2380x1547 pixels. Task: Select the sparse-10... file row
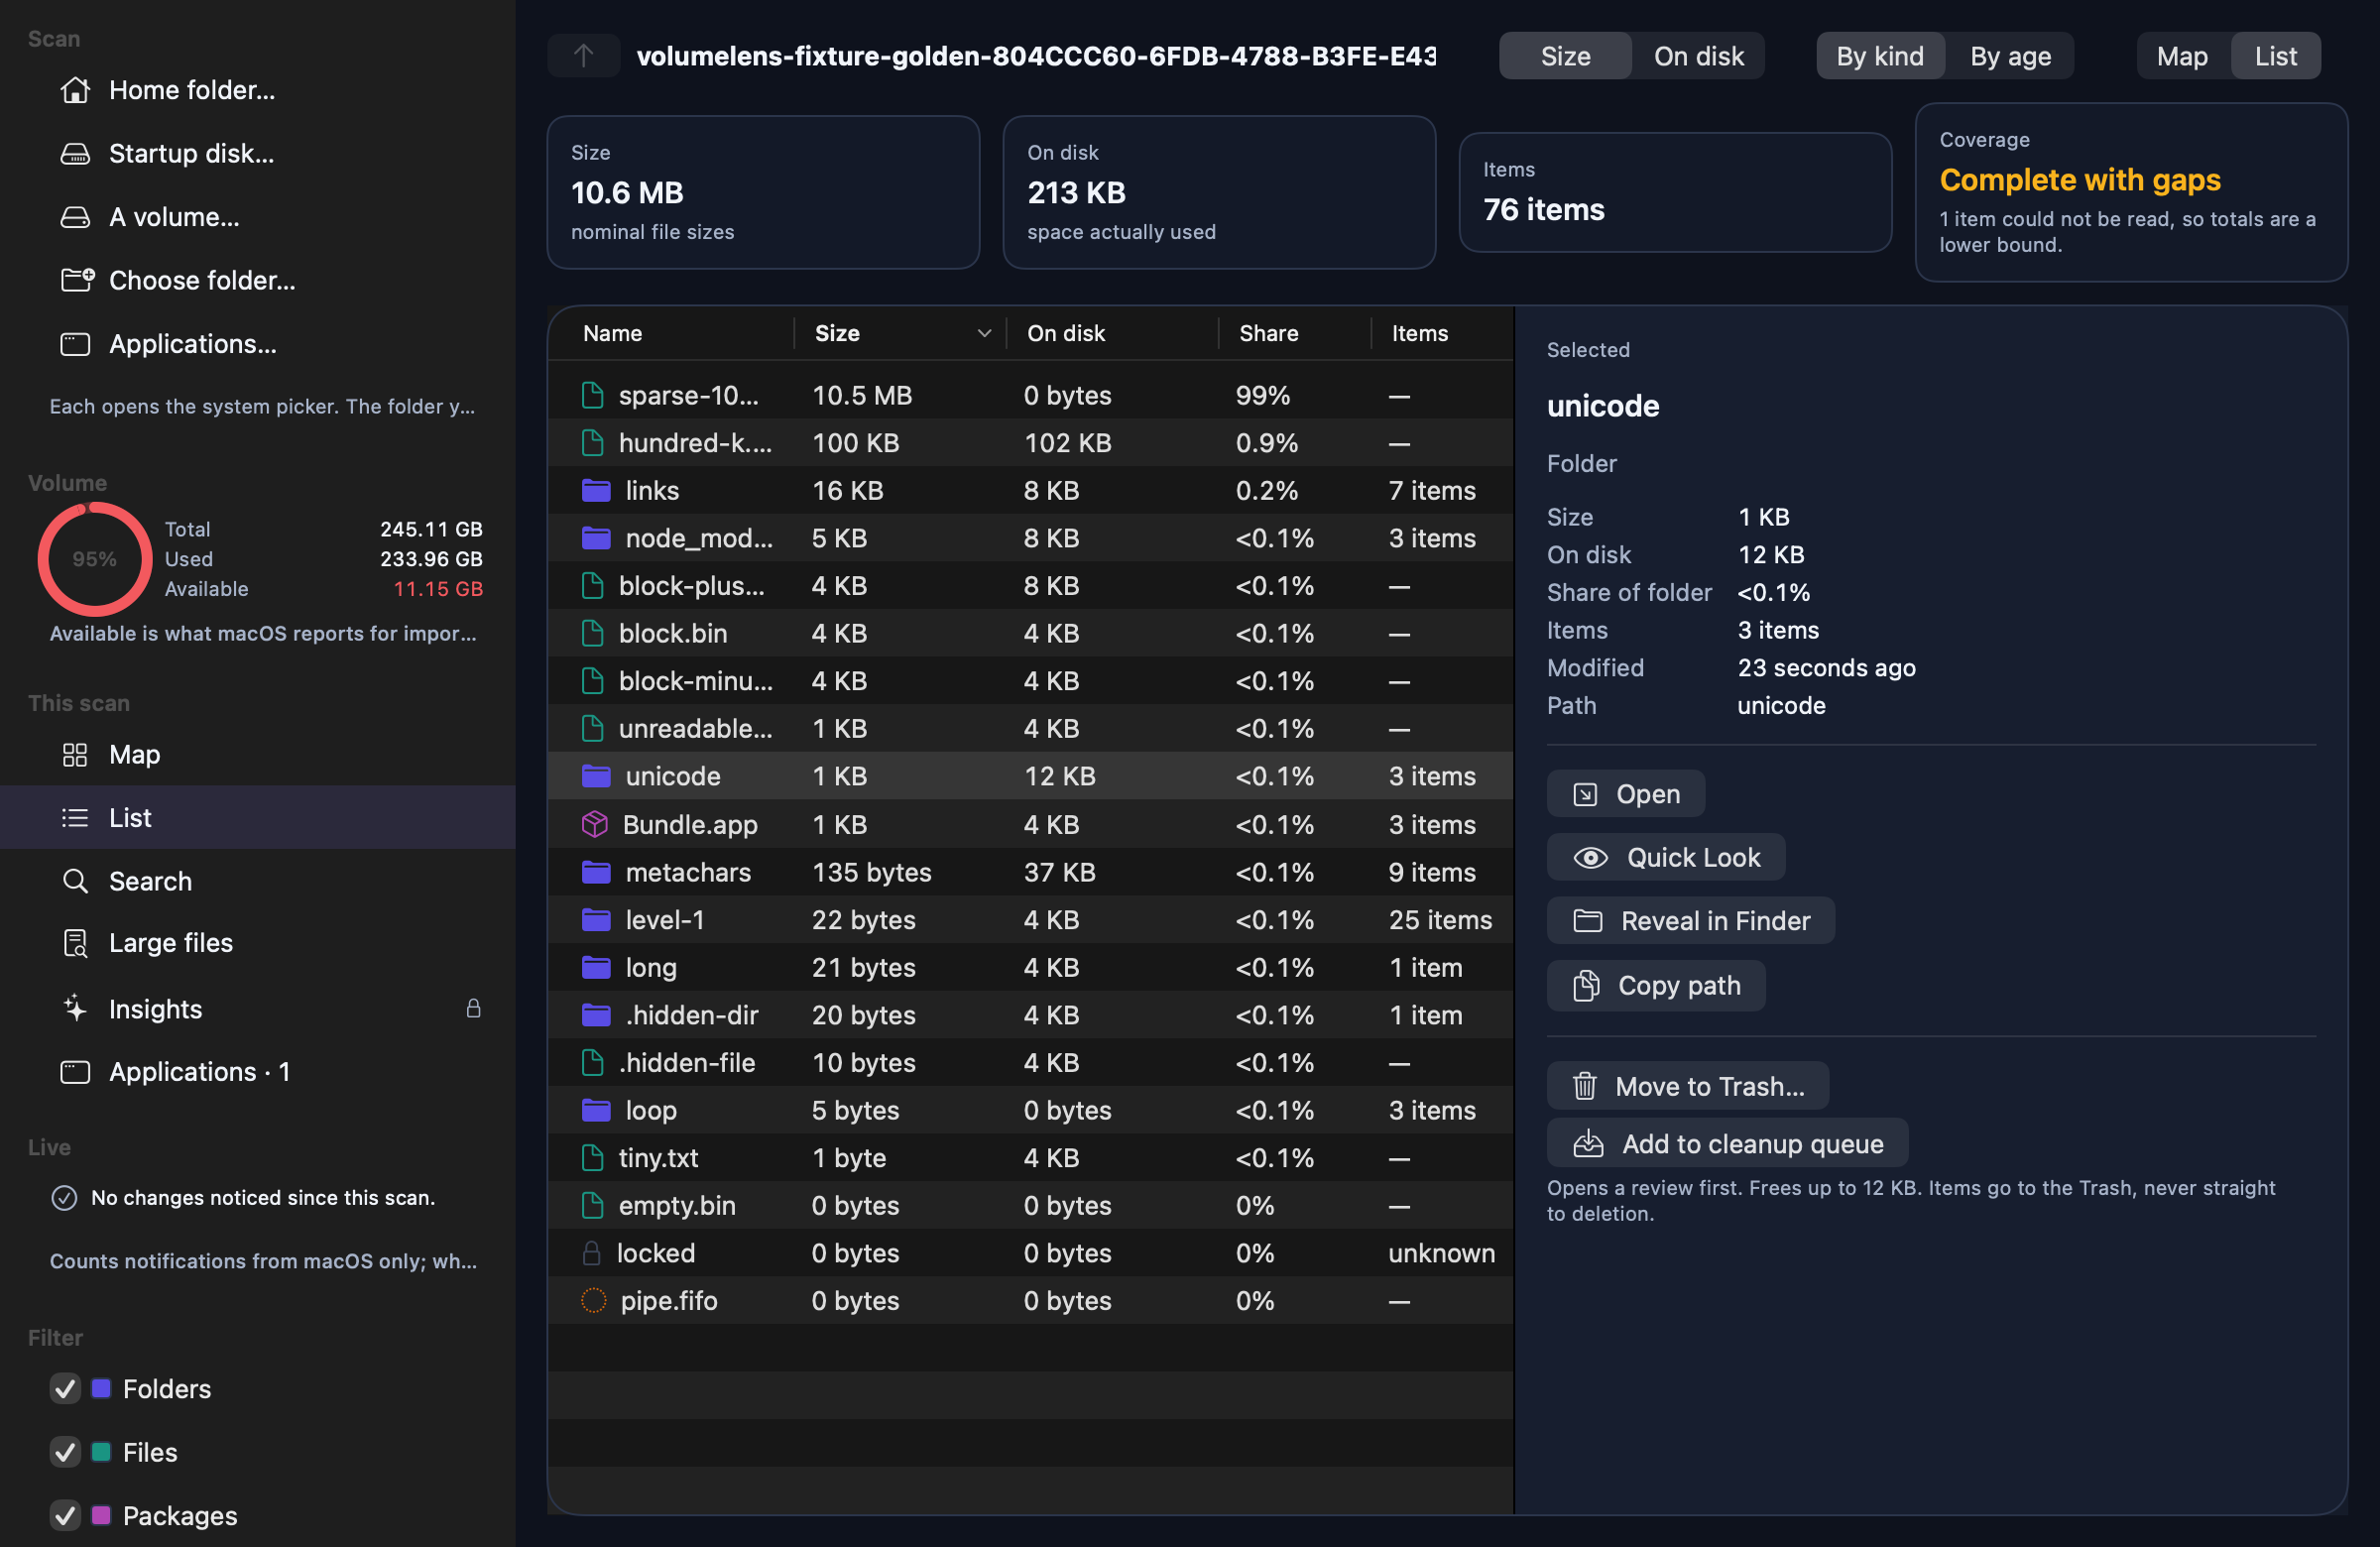coord(1030,395)
